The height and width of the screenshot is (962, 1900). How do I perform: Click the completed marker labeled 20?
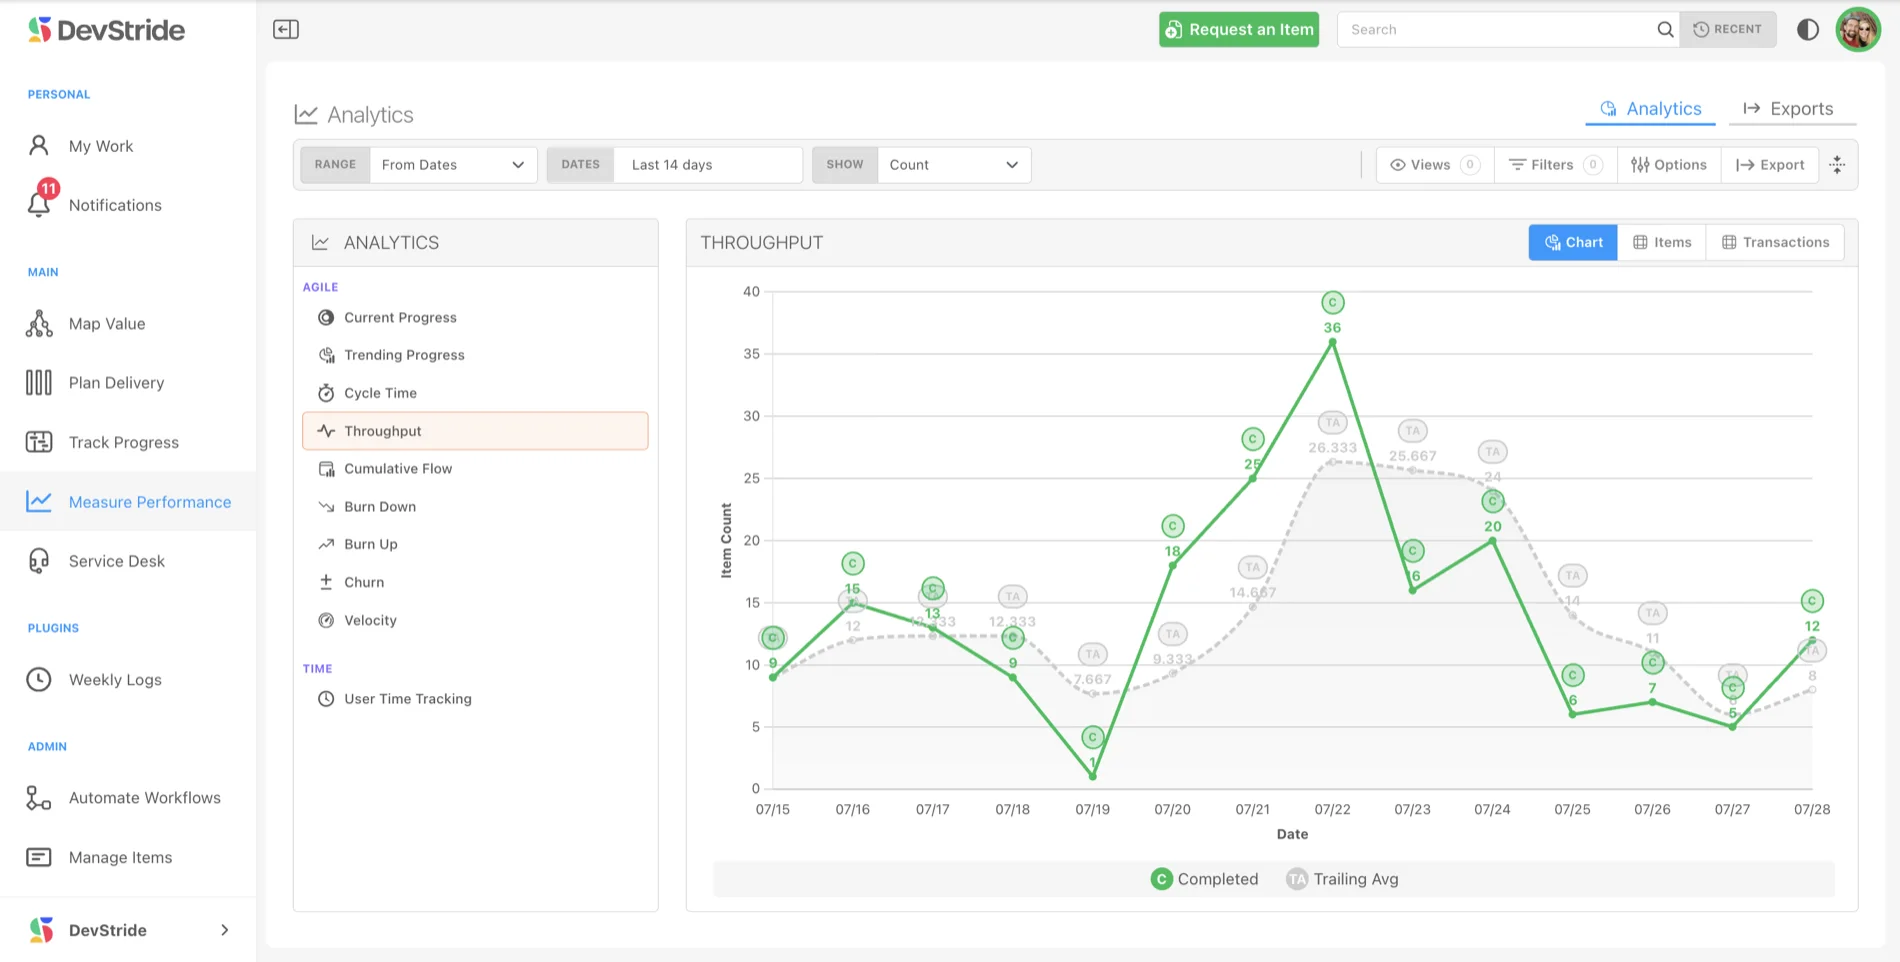point(1493,501)
